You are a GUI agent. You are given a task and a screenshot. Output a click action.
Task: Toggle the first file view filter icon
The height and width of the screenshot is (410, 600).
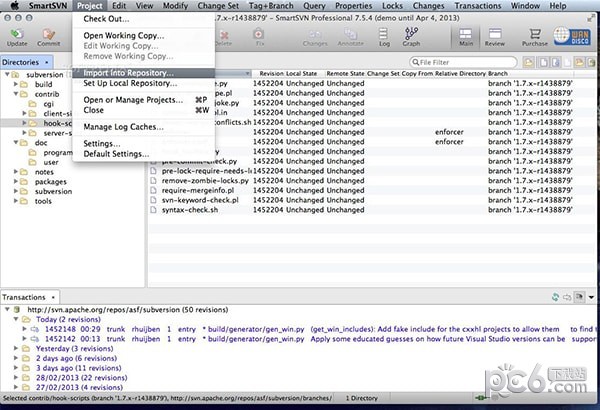click(x=528, y=62)
